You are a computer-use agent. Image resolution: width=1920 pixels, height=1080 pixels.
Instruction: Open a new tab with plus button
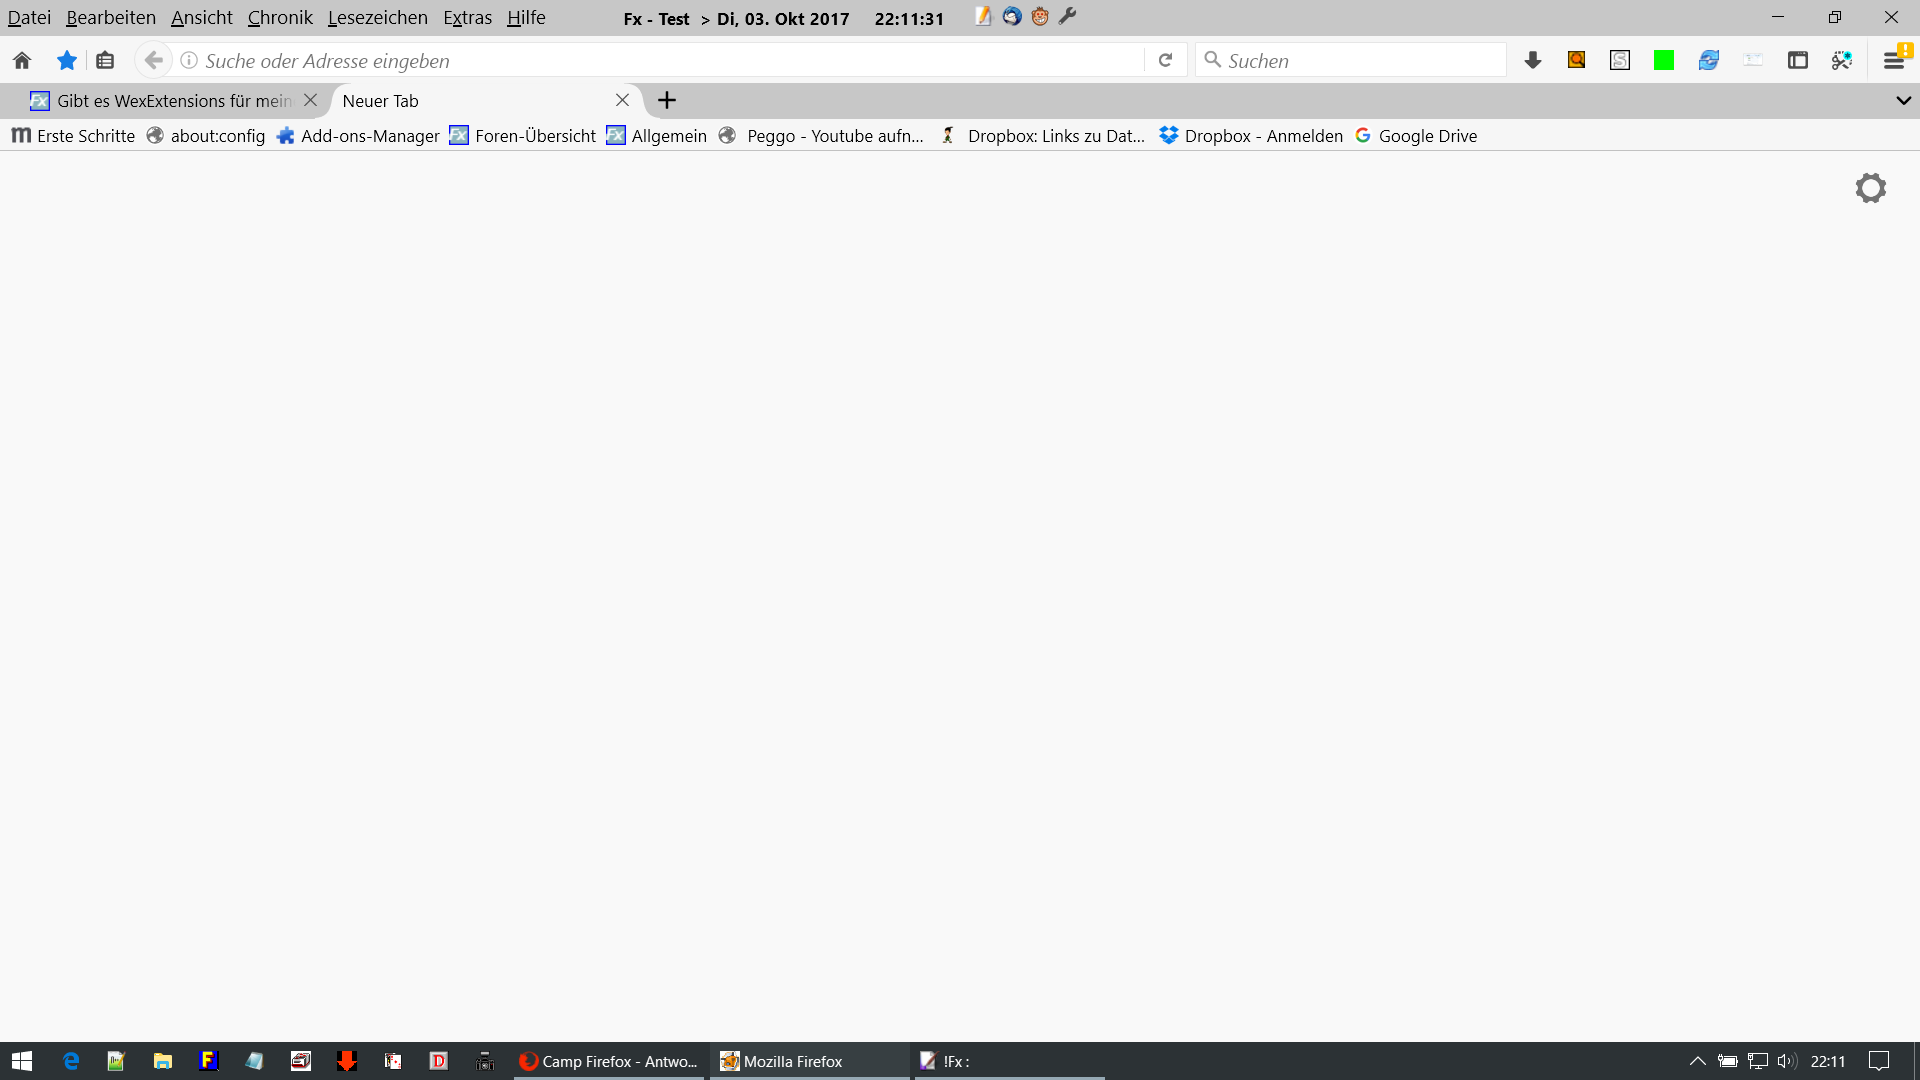667,101
